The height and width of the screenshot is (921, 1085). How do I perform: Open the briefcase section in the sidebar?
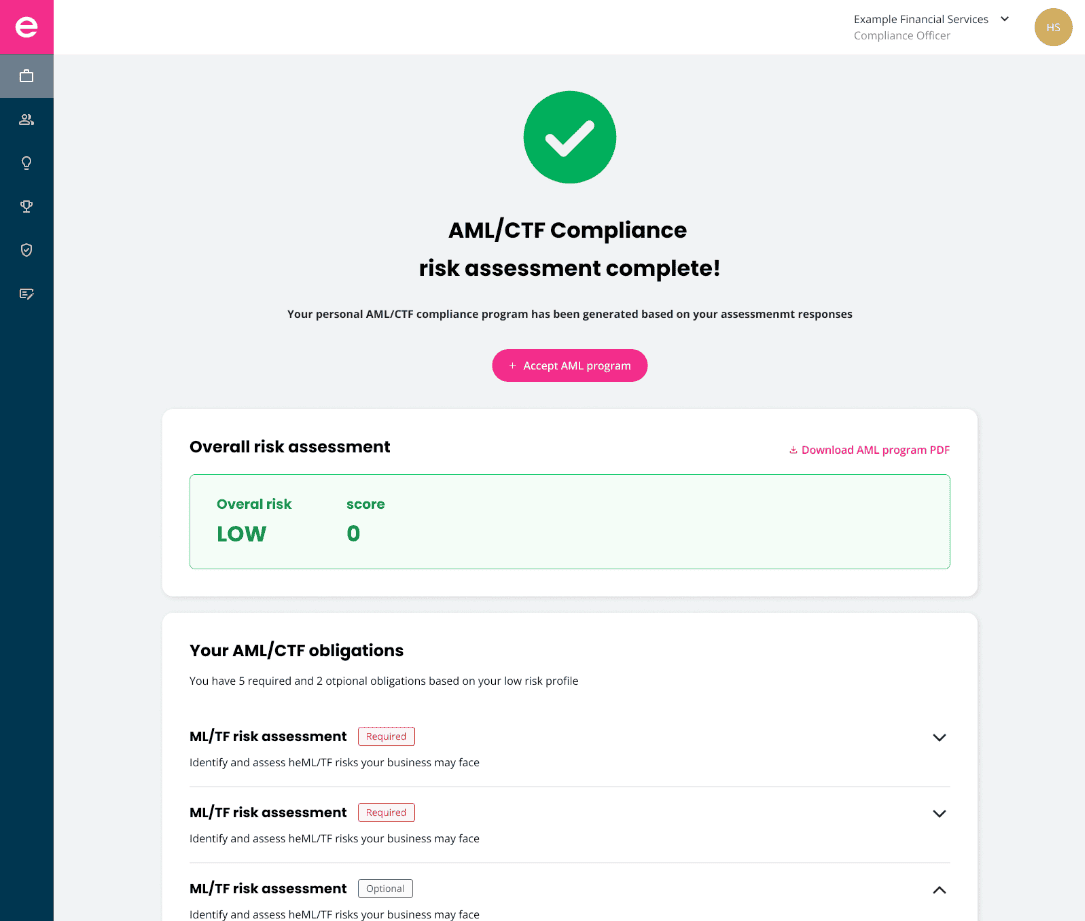coord(27,76)
